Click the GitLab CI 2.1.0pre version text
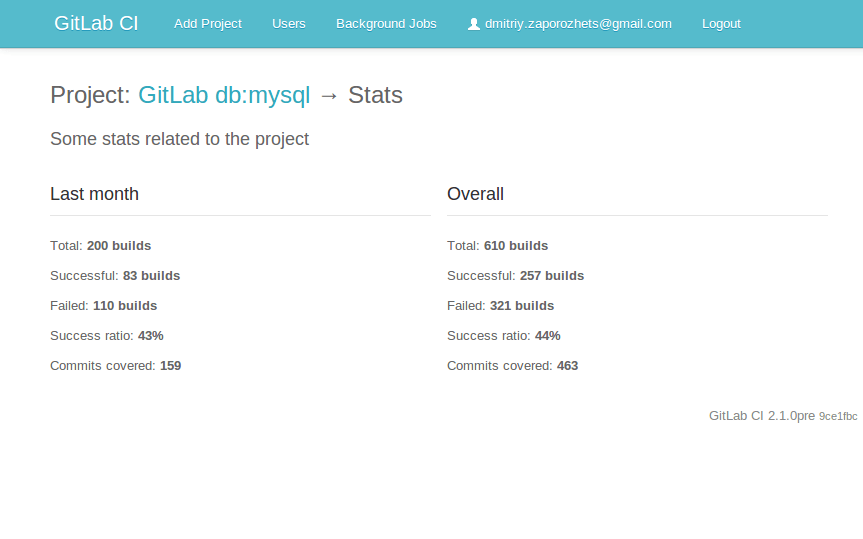The height and width of the screenshot is (539, 863). (x=762, y=416)
